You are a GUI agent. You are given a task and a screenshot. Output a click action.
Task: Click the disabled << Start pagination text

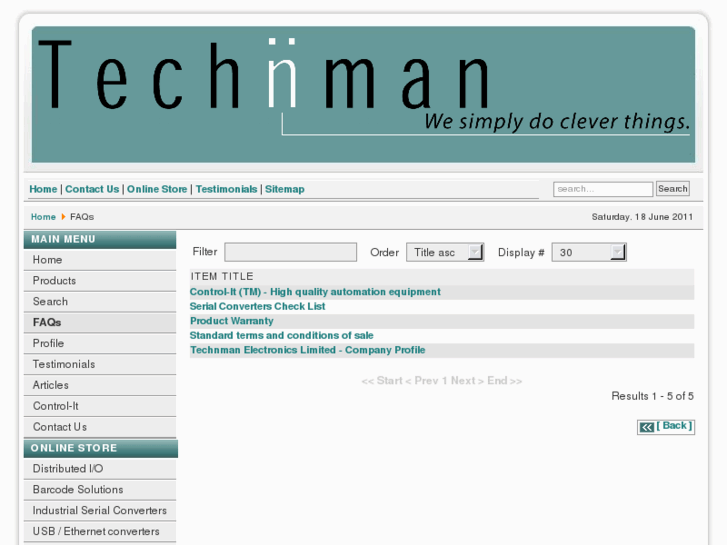[382, 381]
